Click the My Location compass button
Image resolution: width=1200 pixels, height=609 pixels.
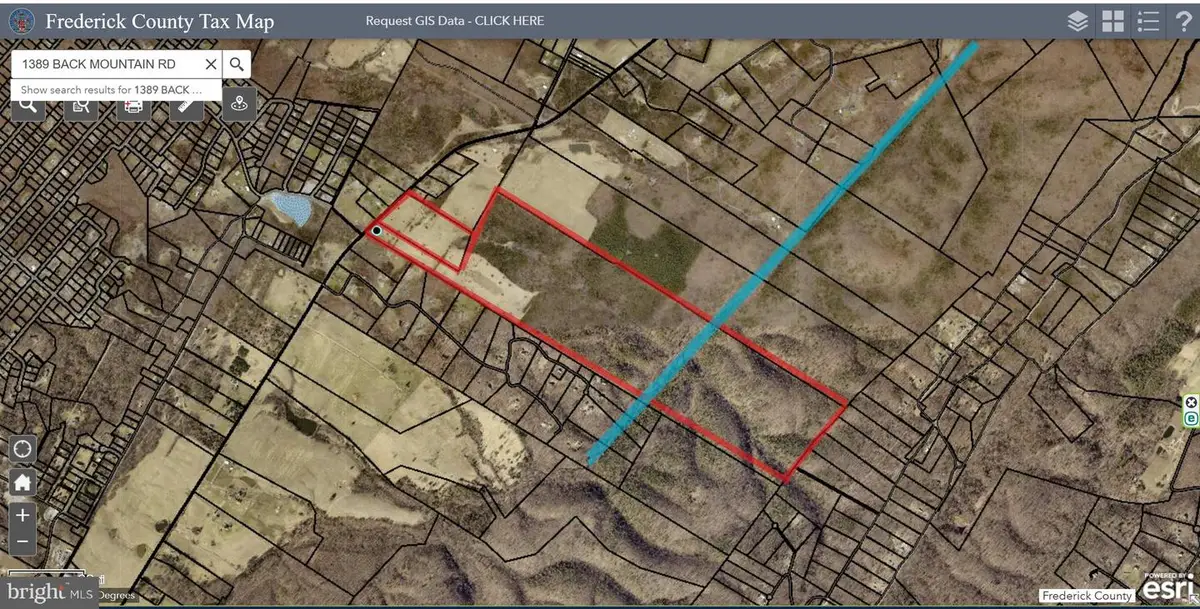[22, 449]
